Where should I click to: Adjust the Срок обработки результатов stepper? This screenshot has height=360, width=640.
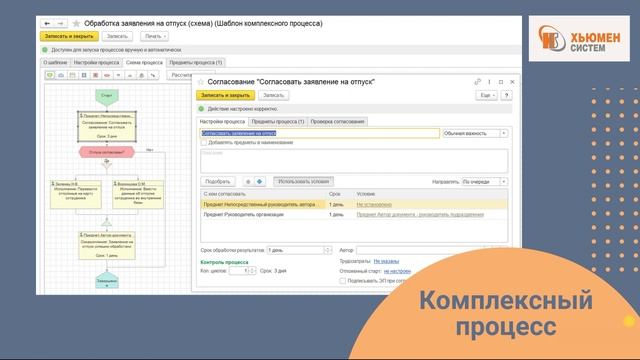(328, 250)
